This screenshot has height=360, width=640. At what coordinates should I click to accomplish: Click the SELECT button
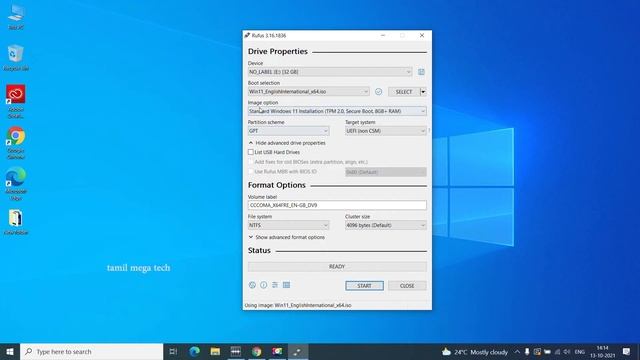coord(404,92)
